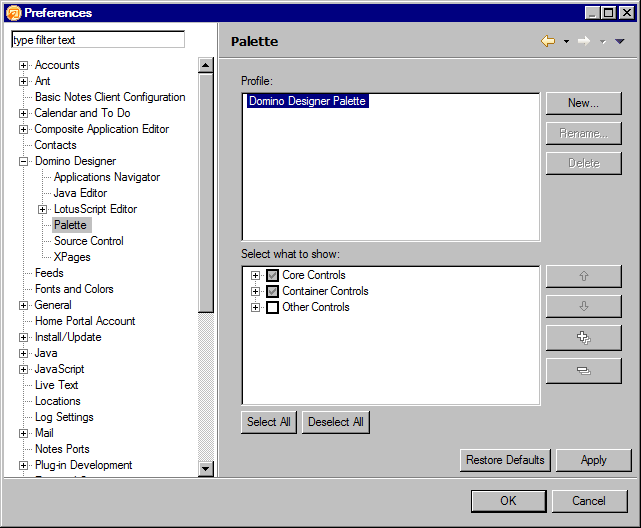641x528 pixels.
Task: Click the Preferences title bar app icon
Action: tap(13, 13)
